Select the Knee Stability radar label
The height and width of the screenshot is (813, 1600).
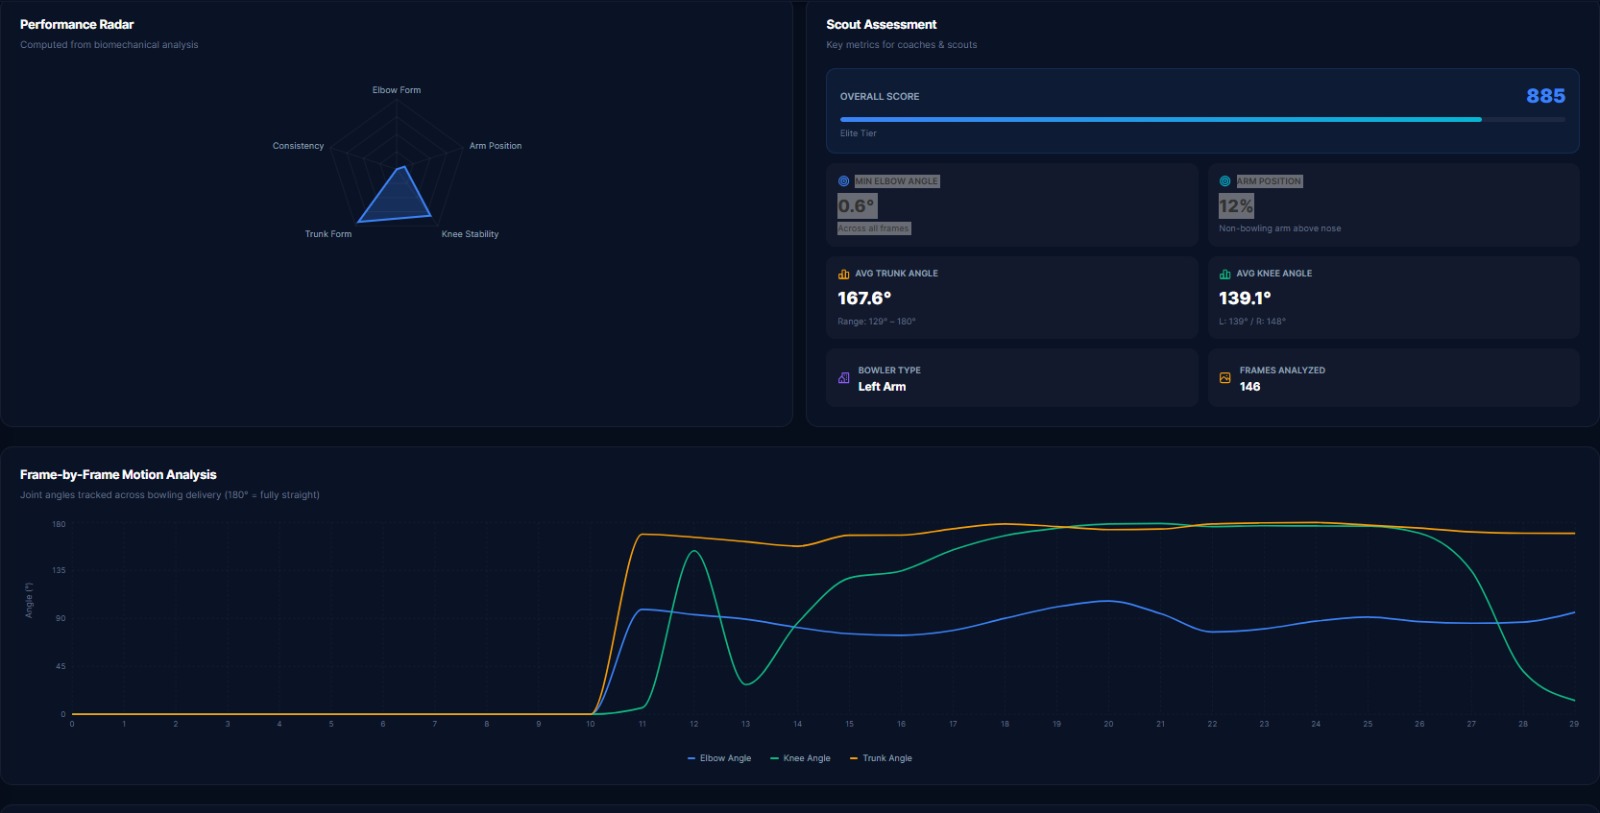pyautogui.click(x=470, y=234)
